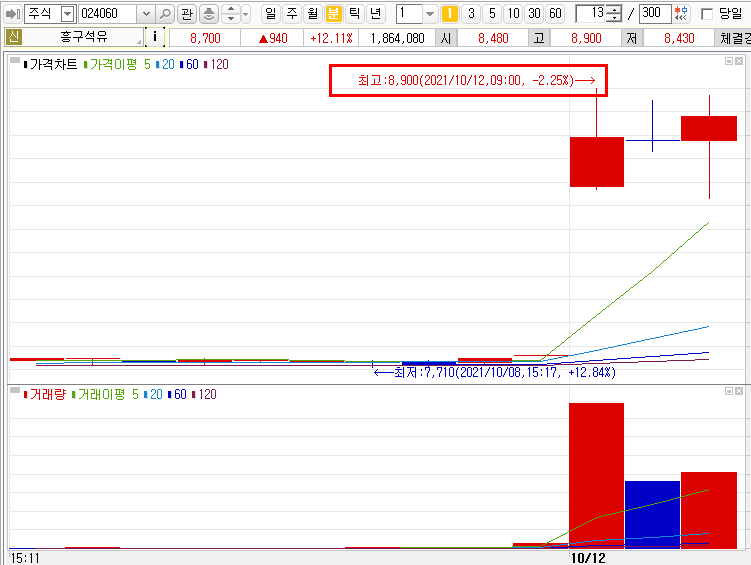Select the 3-minute interval button
The height and width of the screenshot is (565, 751).
click(471, 13)
